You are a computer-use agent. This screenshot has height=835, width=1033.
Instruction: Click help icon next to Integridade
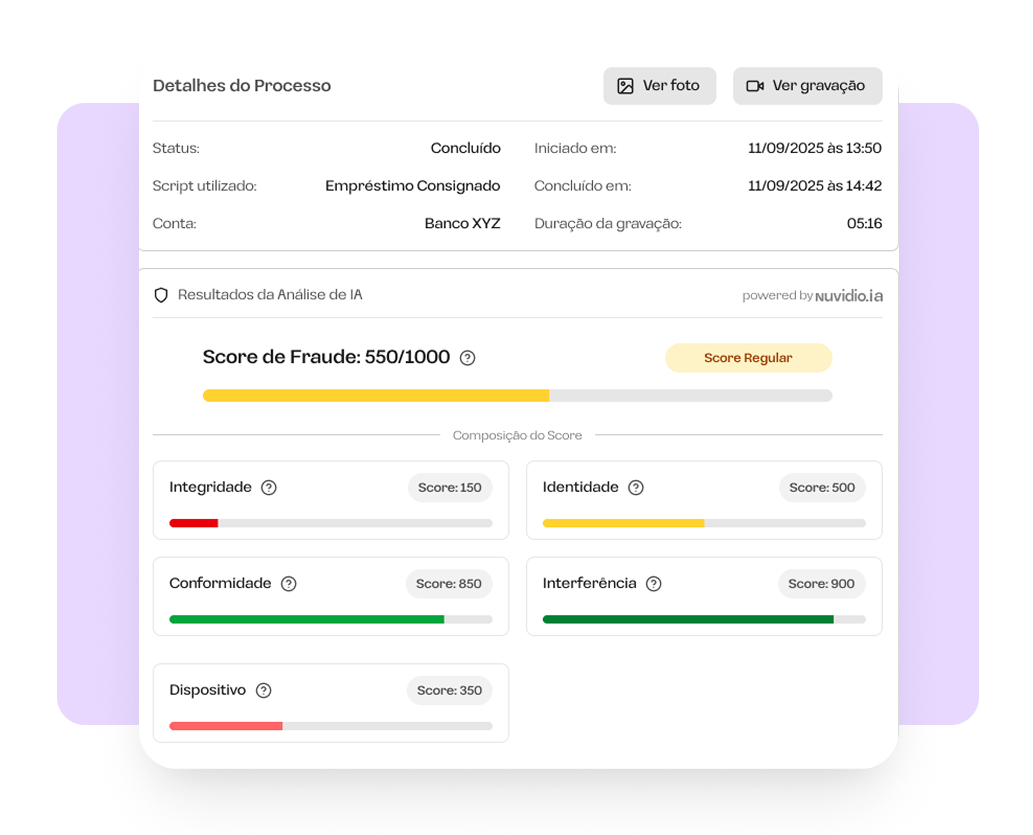269,488
